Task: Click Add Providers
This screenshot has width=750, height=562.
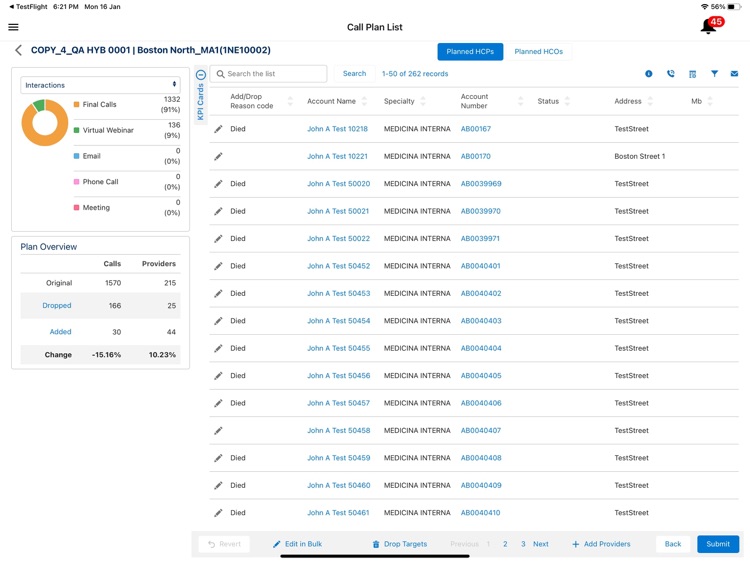Action: (x=601, y=544)
